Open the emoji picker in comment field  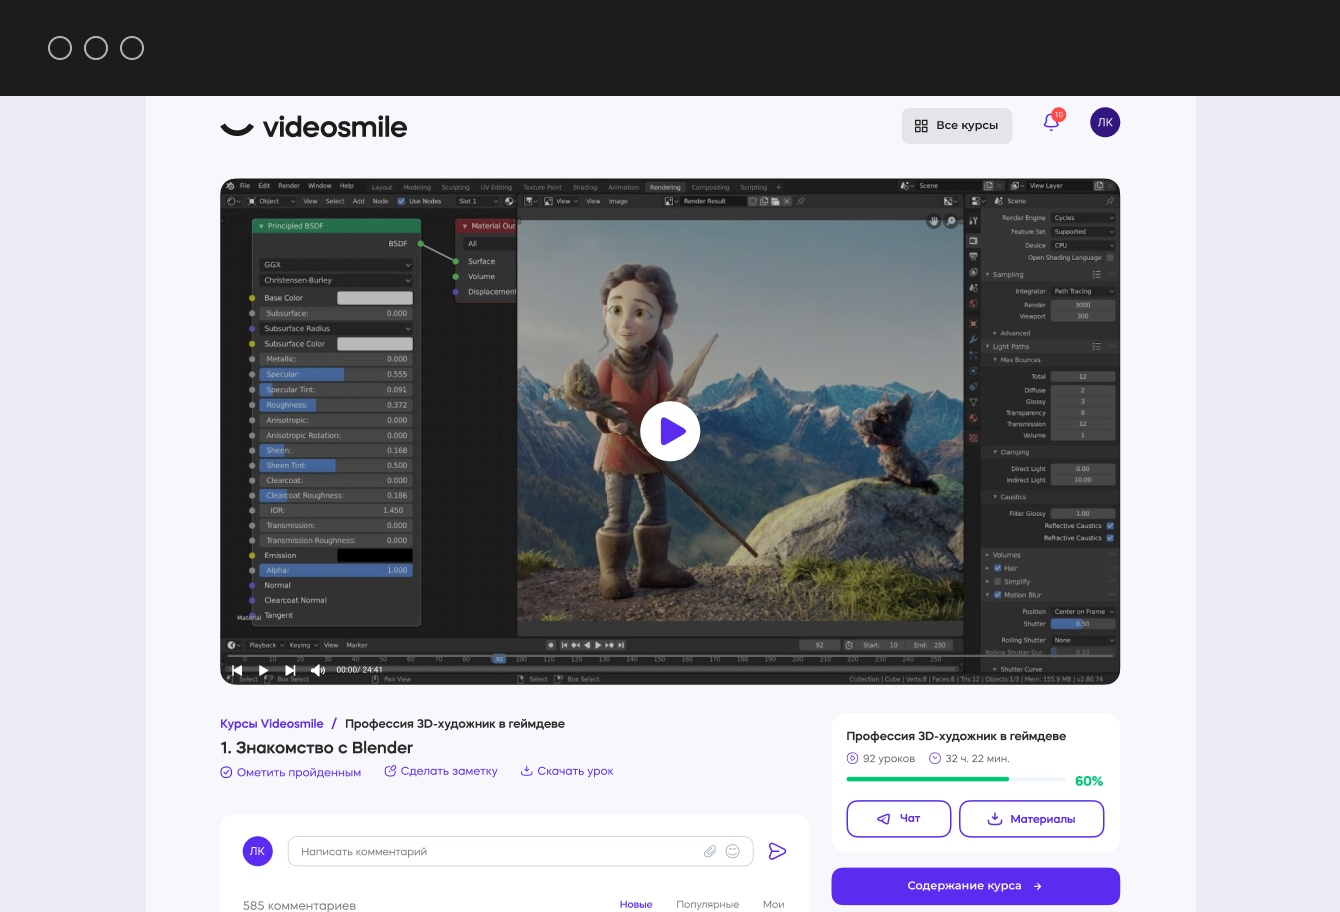click(733, 851)
